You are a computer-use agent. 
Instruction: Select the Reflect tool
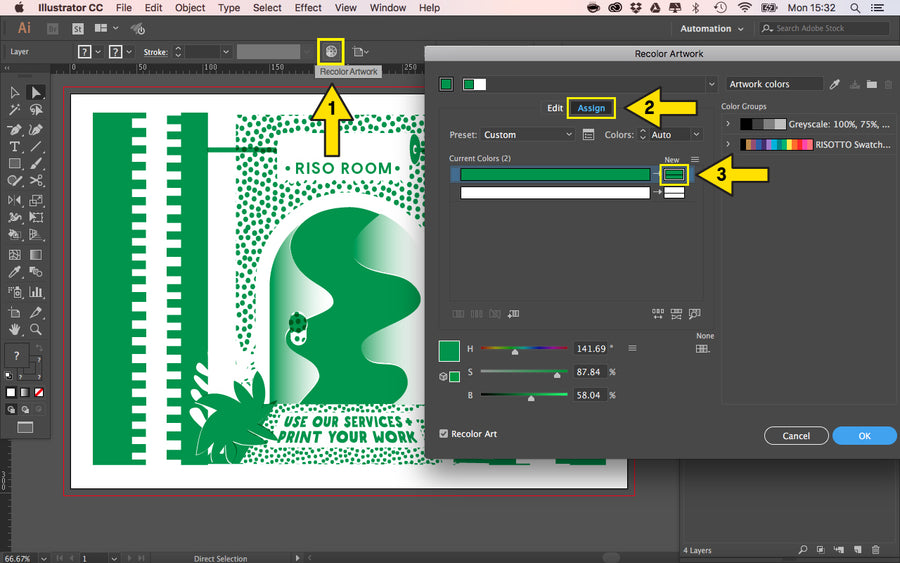(x=14, y=200)
